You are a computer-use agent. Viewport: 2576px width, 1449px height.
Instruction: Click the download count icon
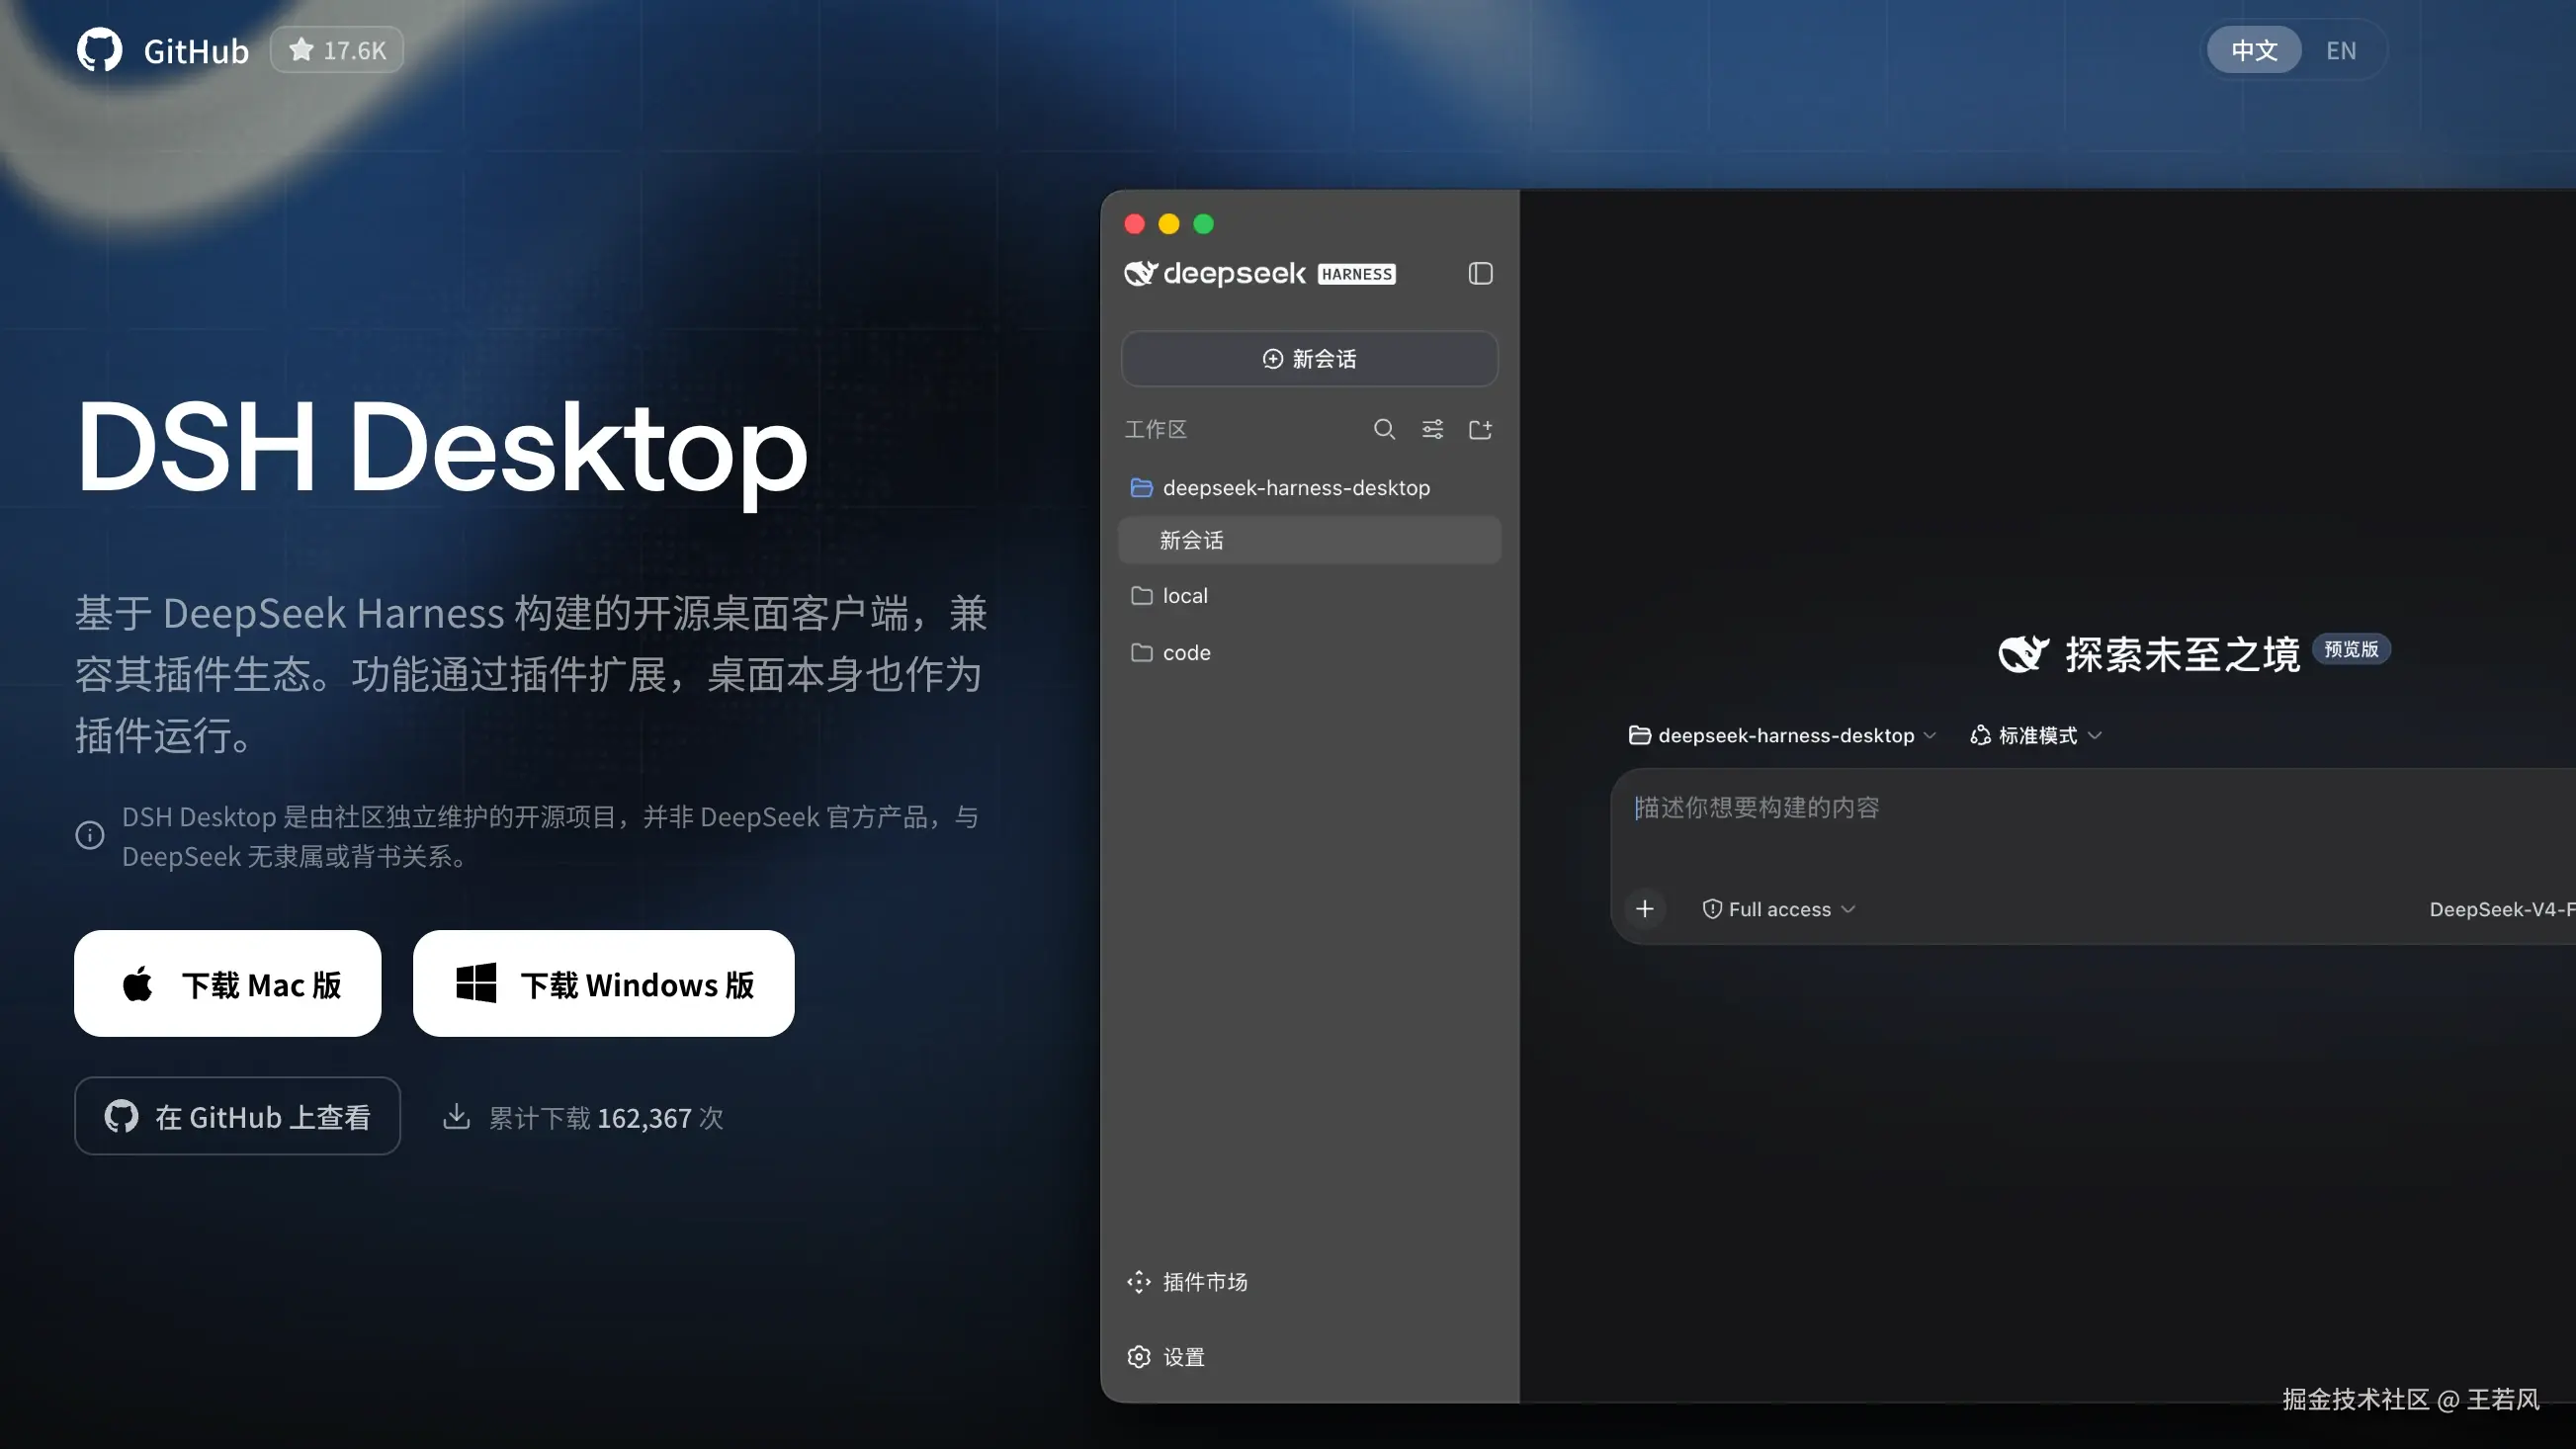tap(457, 1117)
